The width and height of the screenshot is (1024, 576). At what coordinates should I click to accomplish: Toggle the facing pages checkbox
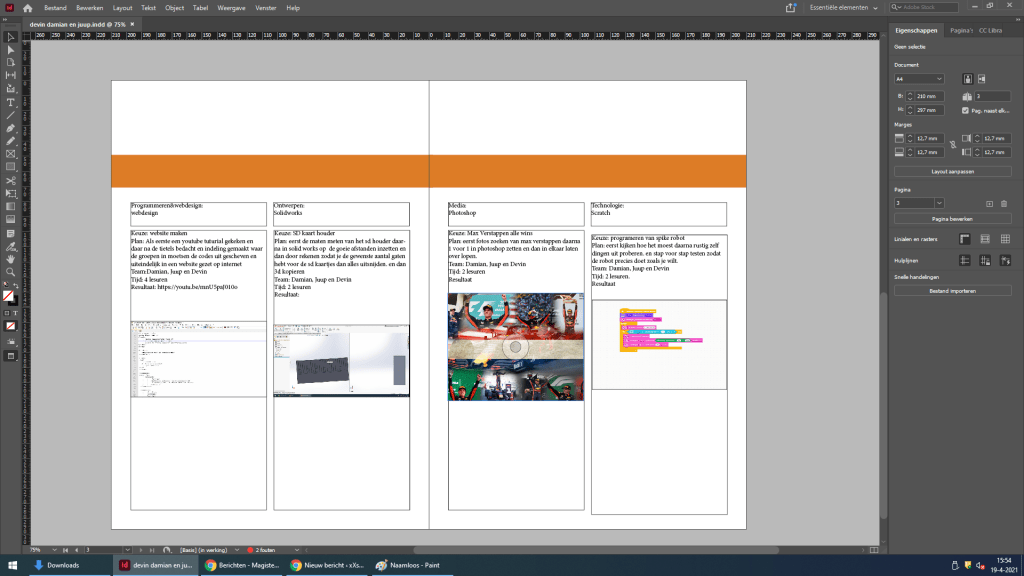pos(965,110)
